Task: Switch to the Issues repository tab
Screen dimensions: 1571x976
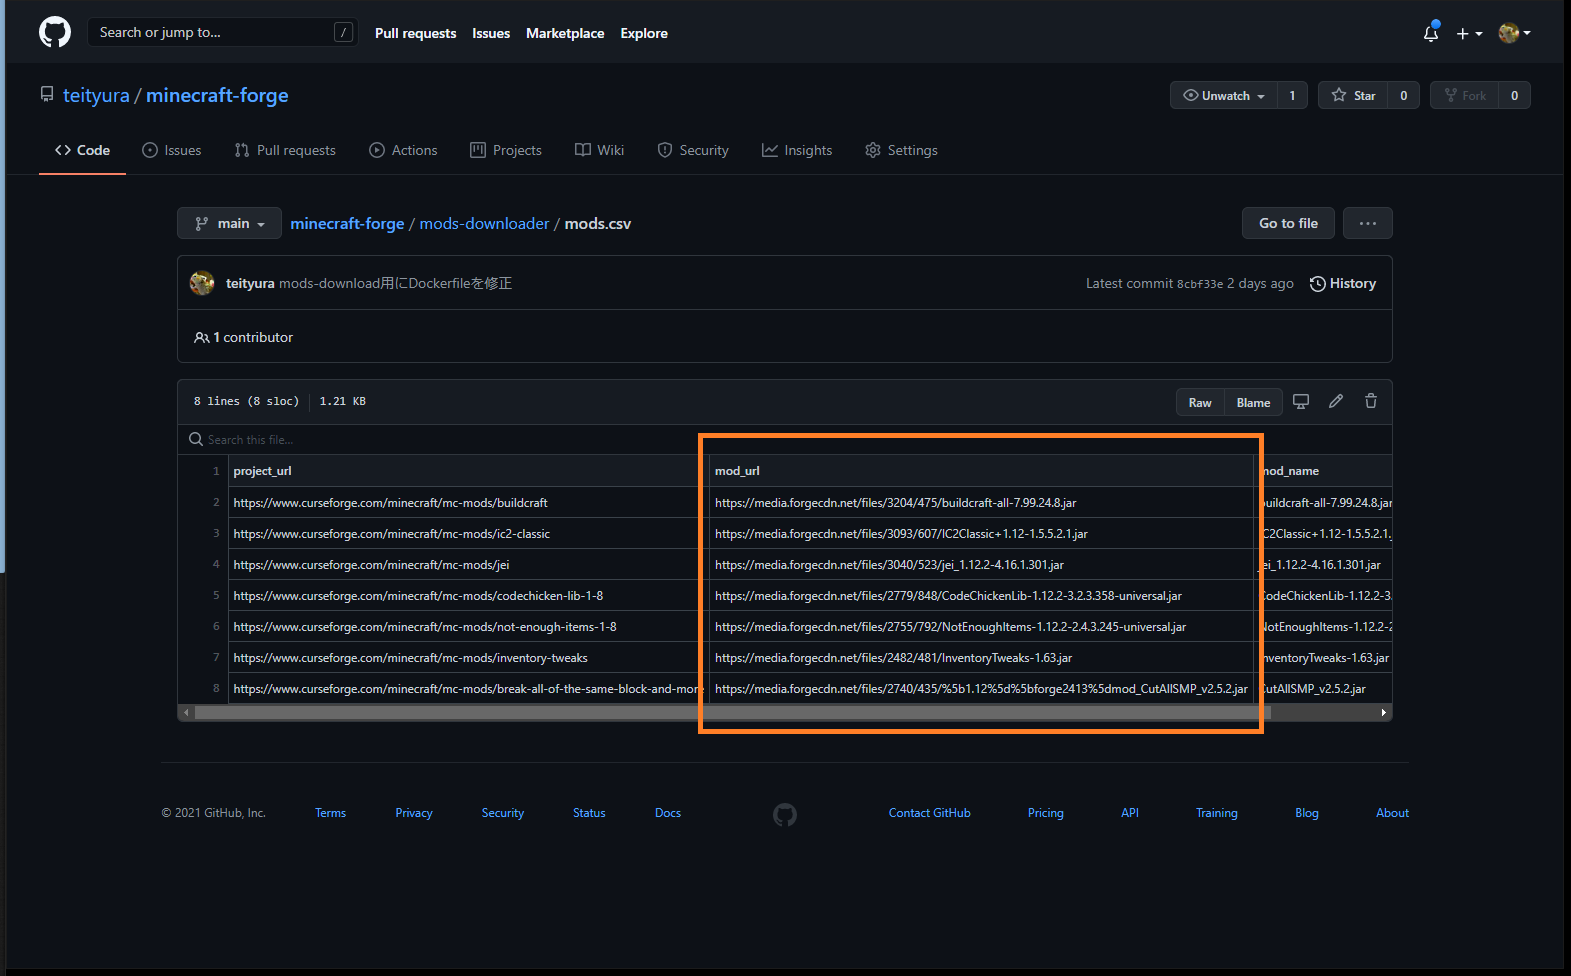Action: 172,150
